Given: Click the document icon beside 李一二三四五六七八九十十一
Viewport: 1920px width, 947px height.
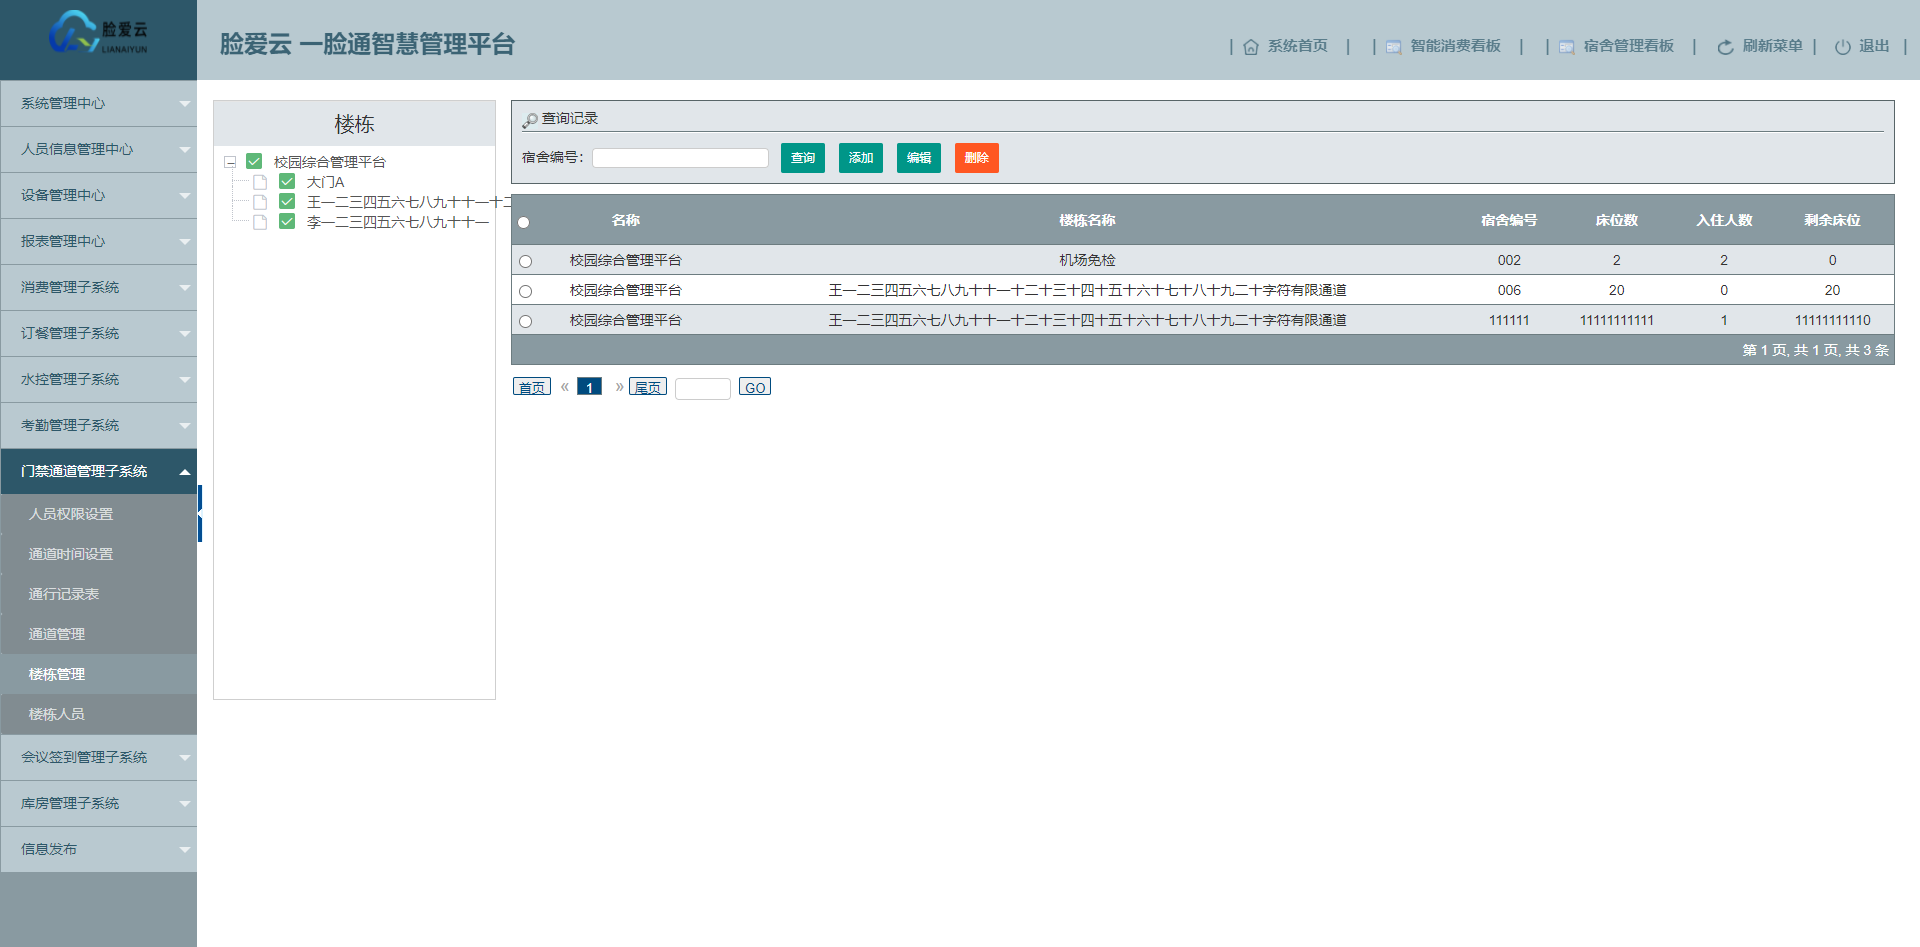Looking at the screenshot, I should point(260,222).
